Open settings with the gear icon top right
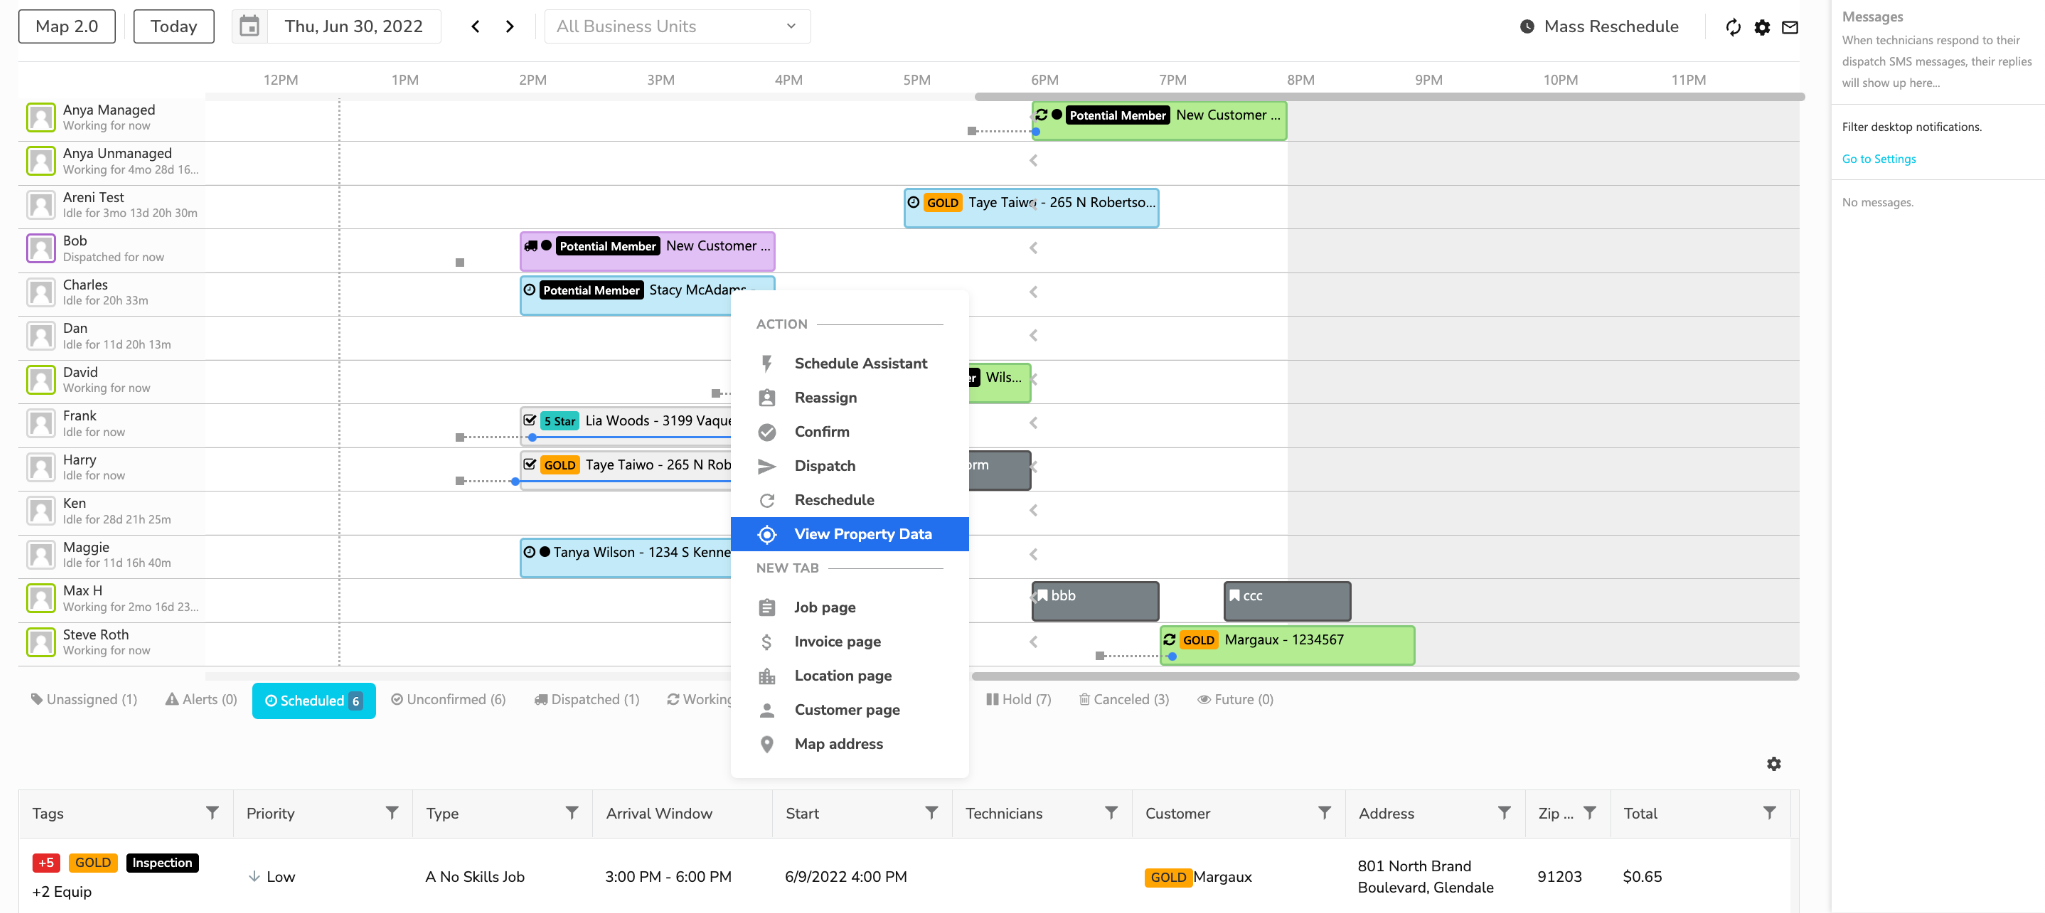This screenshot has height=913, width=2045. (x=1762, y=27)
